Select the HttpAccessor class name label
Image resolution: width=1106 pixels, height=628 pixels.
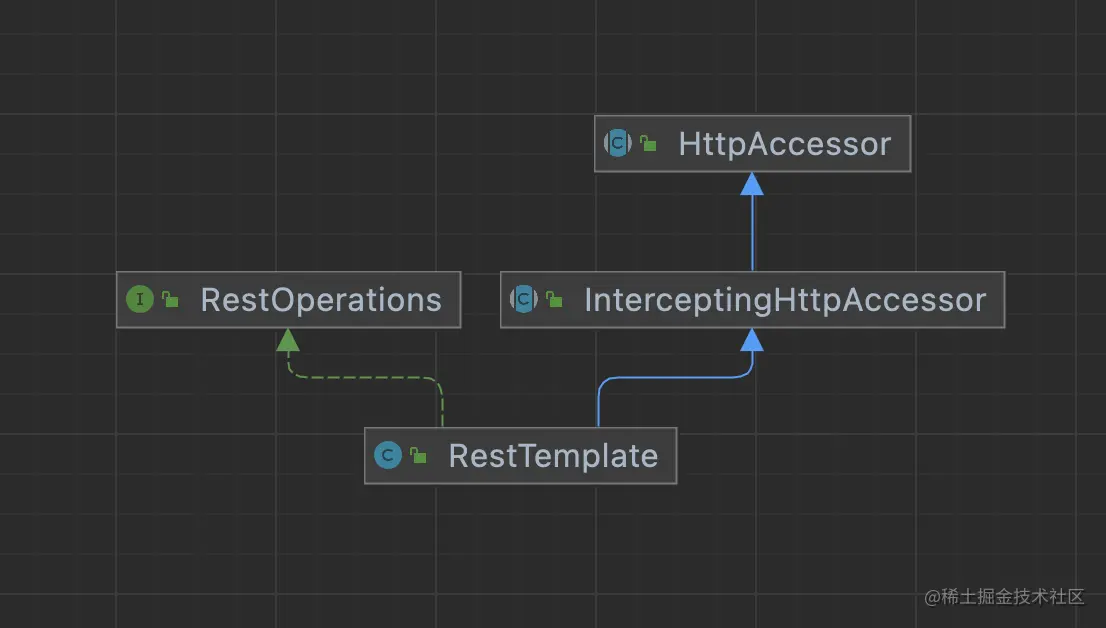click(x=784, y=144)
